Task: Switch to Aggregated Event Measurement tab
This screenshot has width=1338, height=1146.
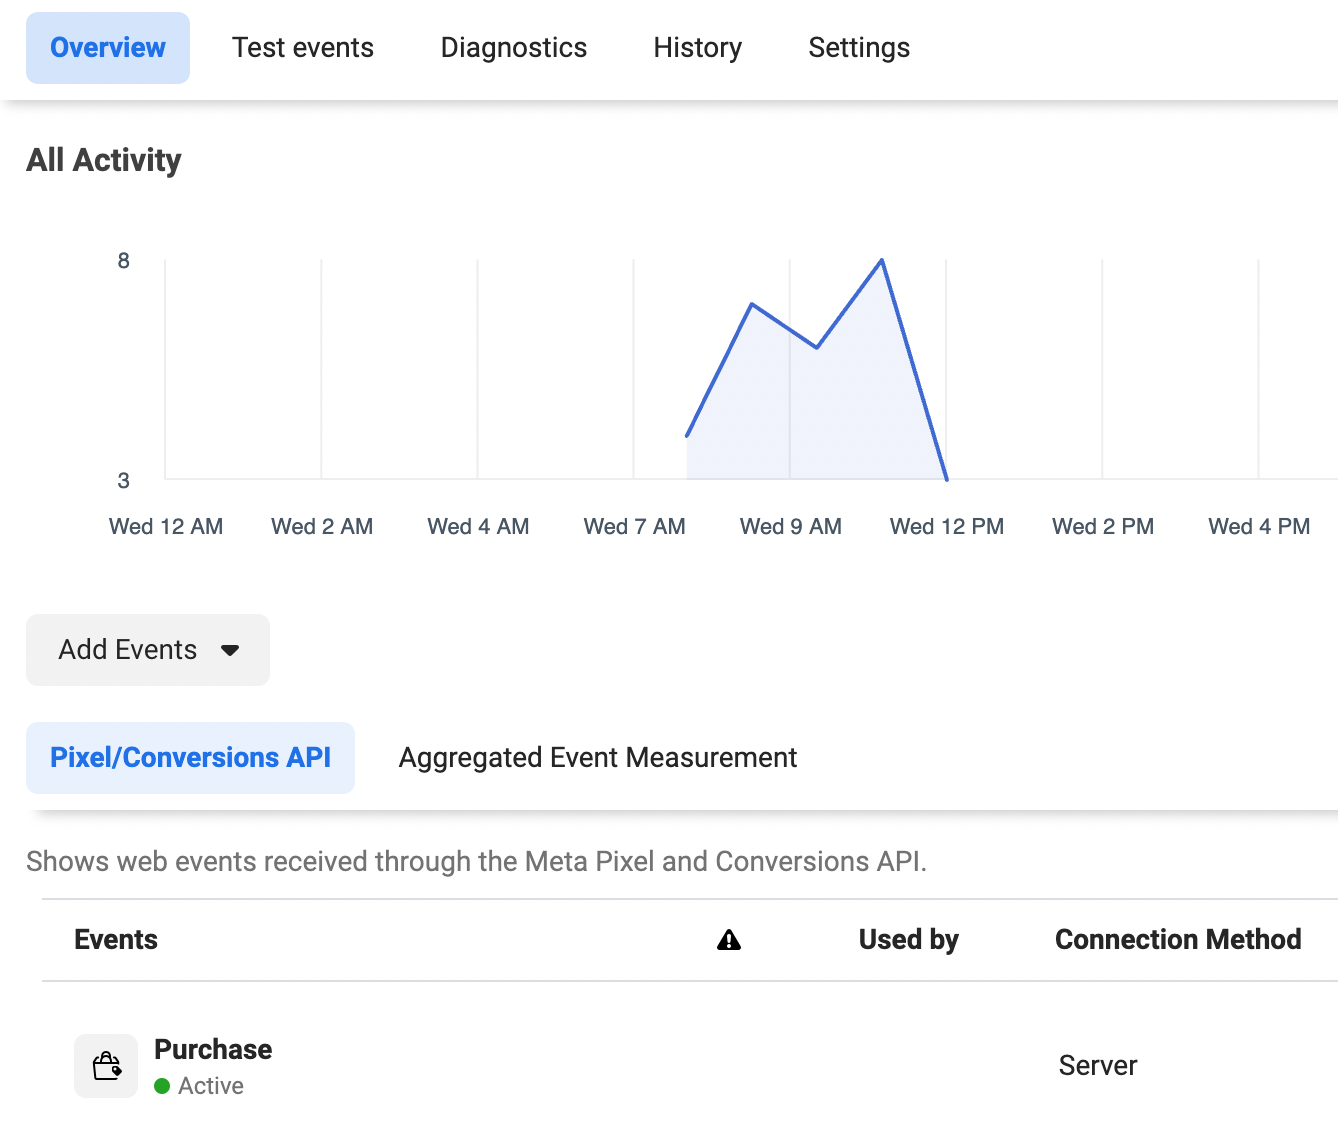Action: coord(597,758)
